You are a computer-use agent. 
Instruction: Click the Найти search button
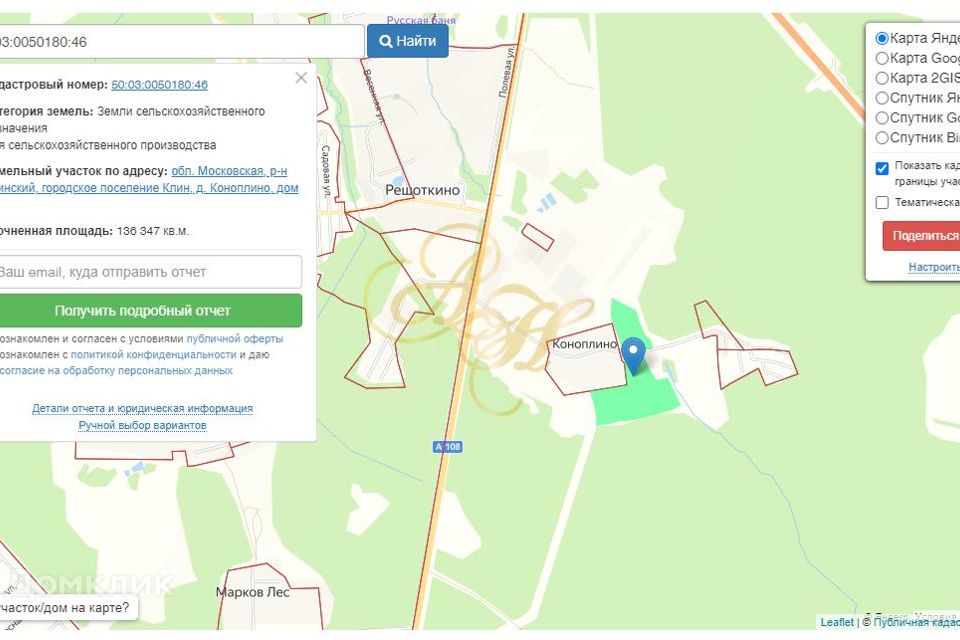(x=407, y=41)
